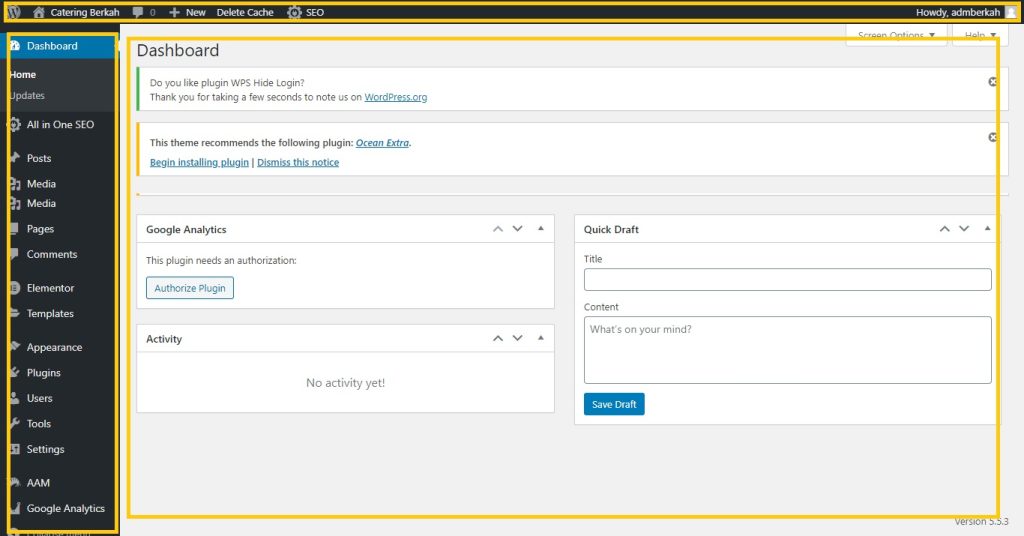Open the Catering Berkah site home icon
Image resolution: width=1024 pixels, height=536 pixels.
[39, 12]
